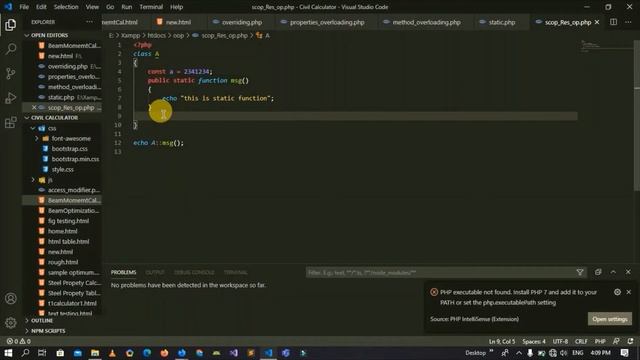Open Explorer panel ellipsis menu
Viewport: 640px width, 360px height.
pos(89,22)
